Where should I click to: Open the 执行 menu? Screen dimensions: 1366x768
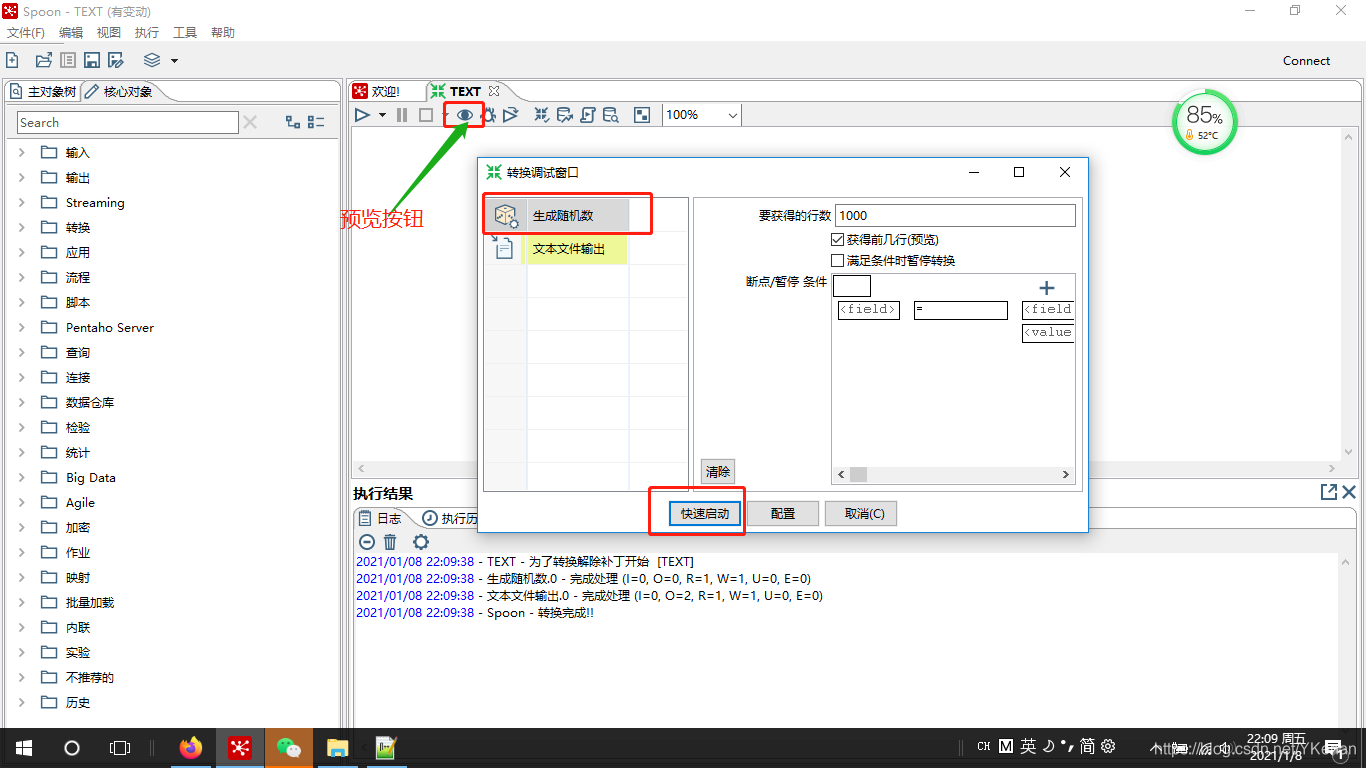click(147, 33)
